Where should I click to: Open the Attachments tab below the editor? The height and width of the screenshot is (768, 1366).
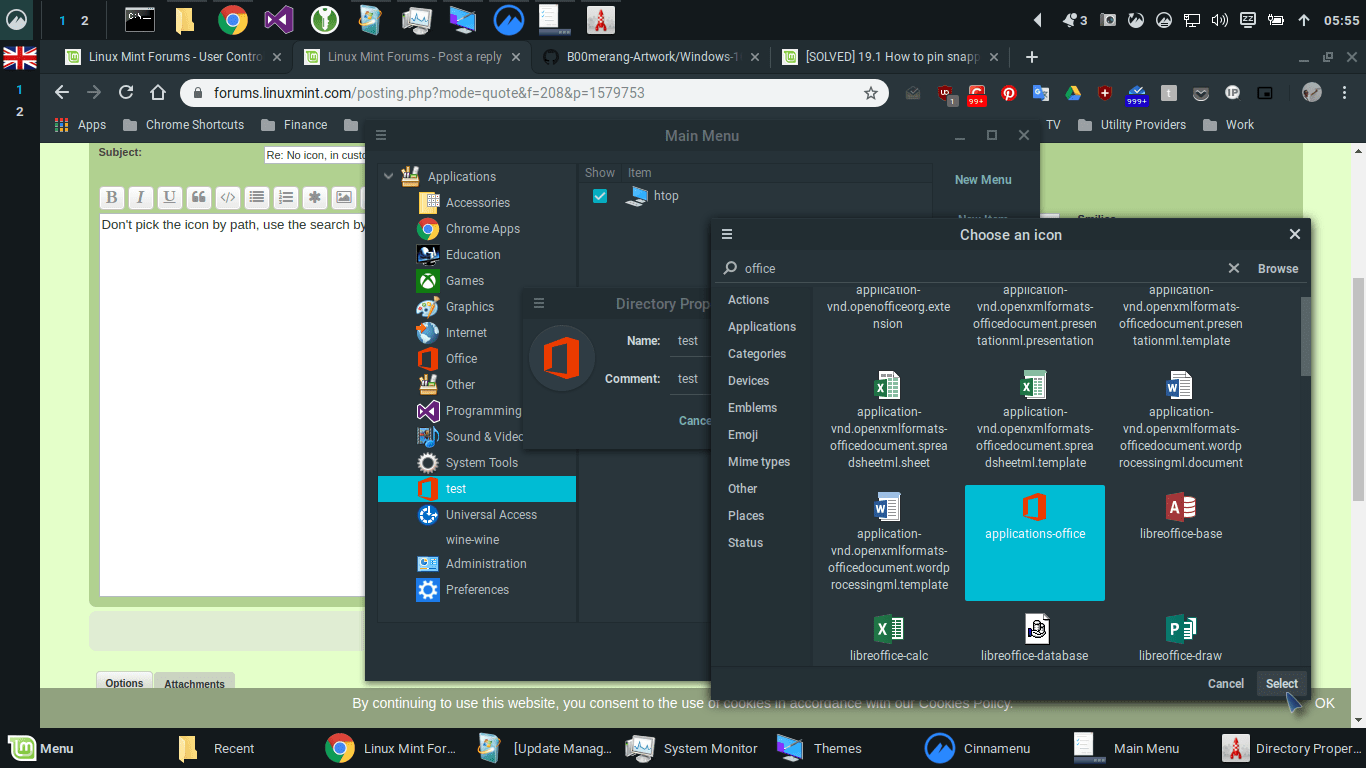(x=194, y=684)
